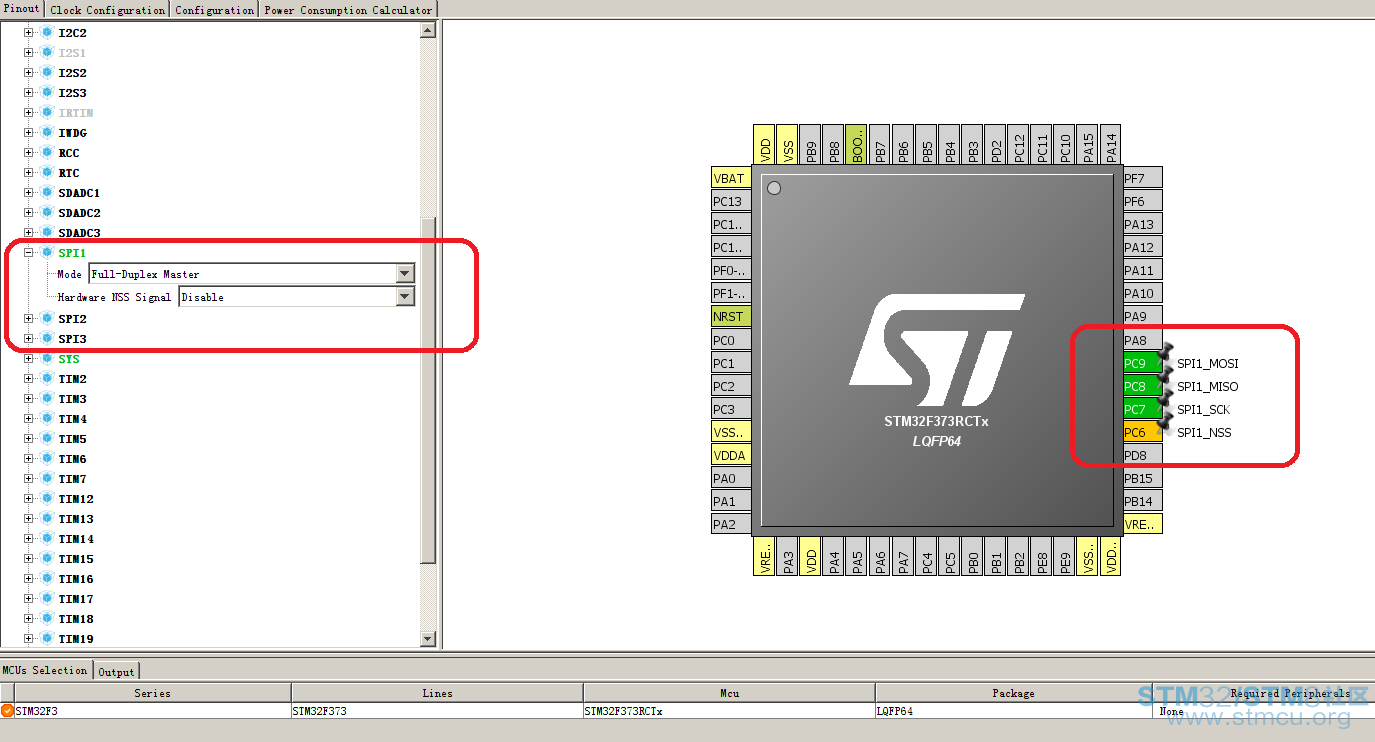1375x742 pixels.
Task: Click the PA13 pin on the chip
Action: point(1142,224)
